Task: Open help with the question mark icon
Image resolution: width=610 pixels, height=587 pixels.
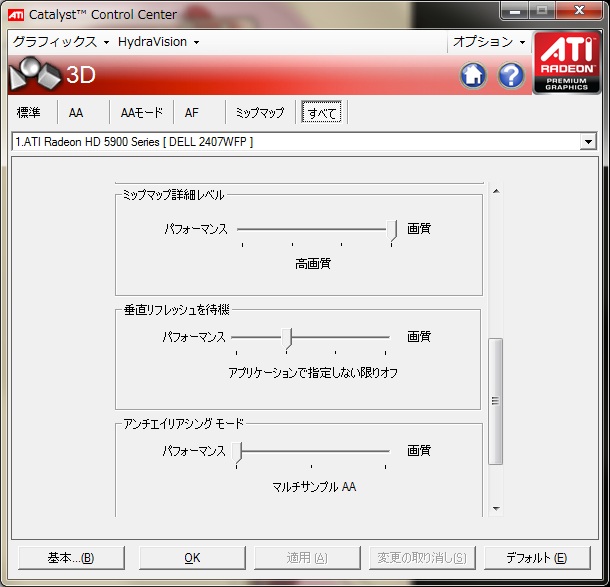Action: pyautogui.click(x=511, y=75)
